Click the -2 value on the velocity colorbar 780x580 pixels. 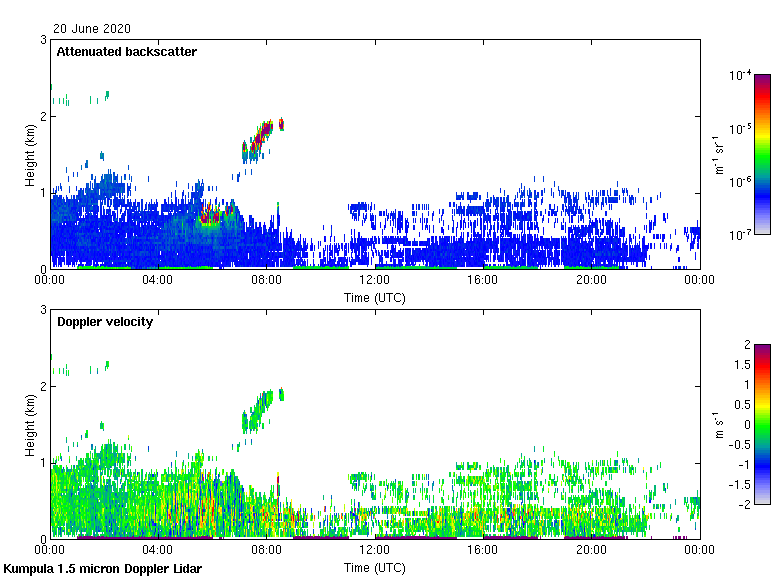tap(744, 504)
